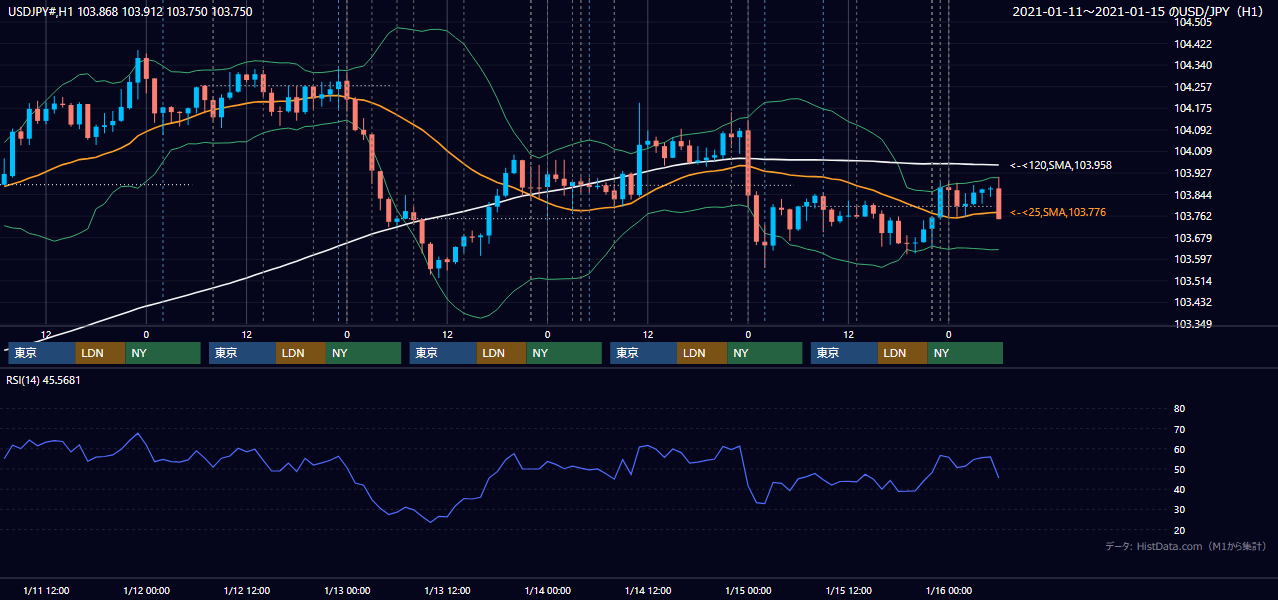Click price axis value 104.422
The image size is (1278, 600).
pyautogui.click(x=1193, y=44)
